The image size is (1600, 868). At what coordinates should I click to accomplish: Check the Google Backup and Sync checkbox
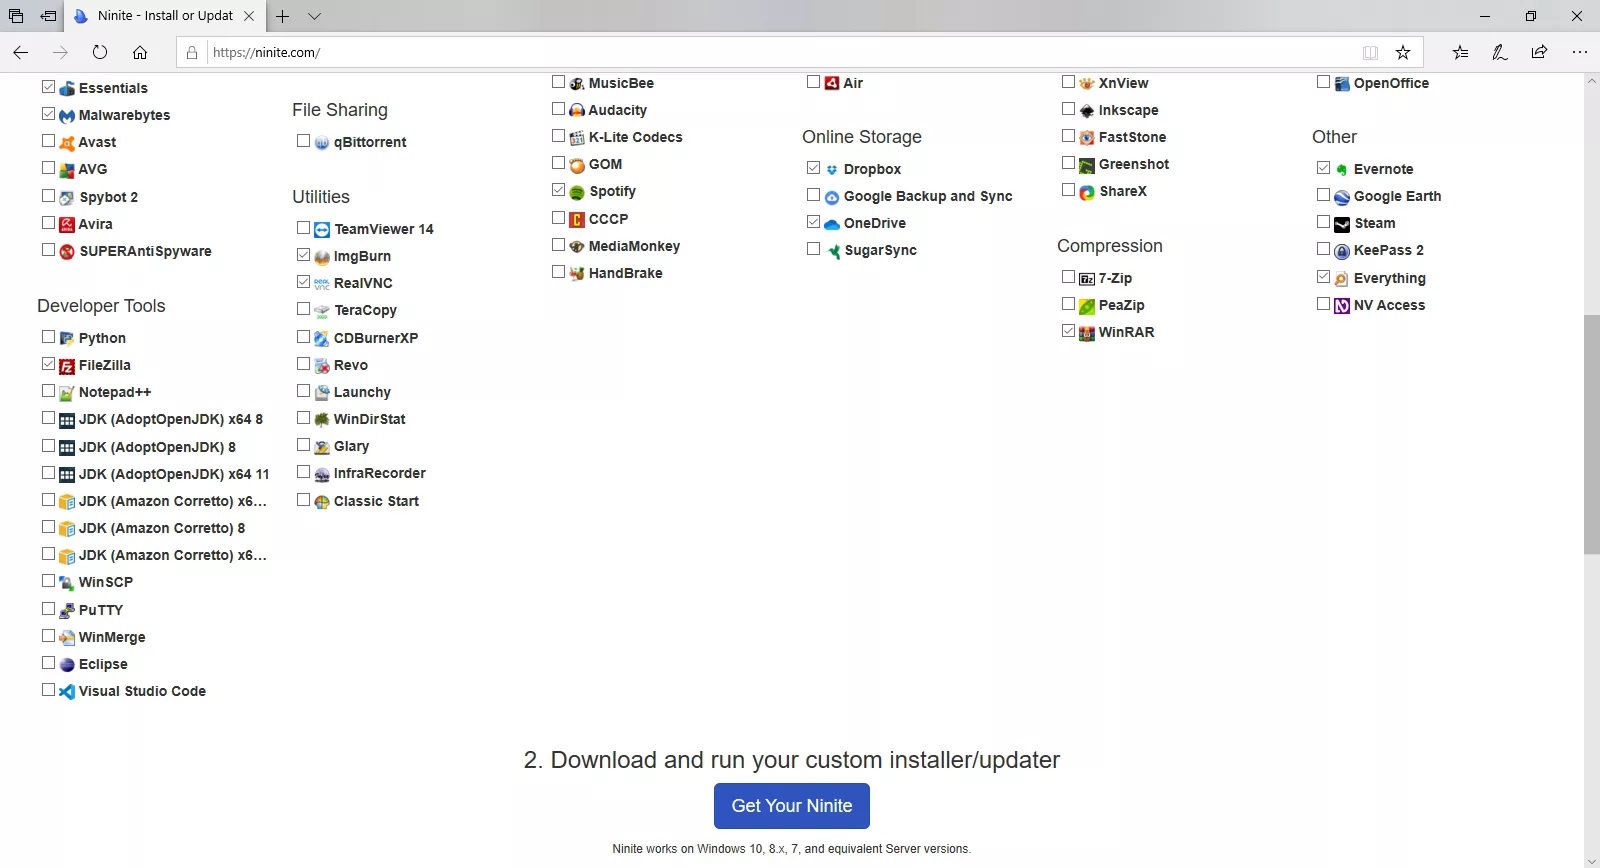pos(813,195)
